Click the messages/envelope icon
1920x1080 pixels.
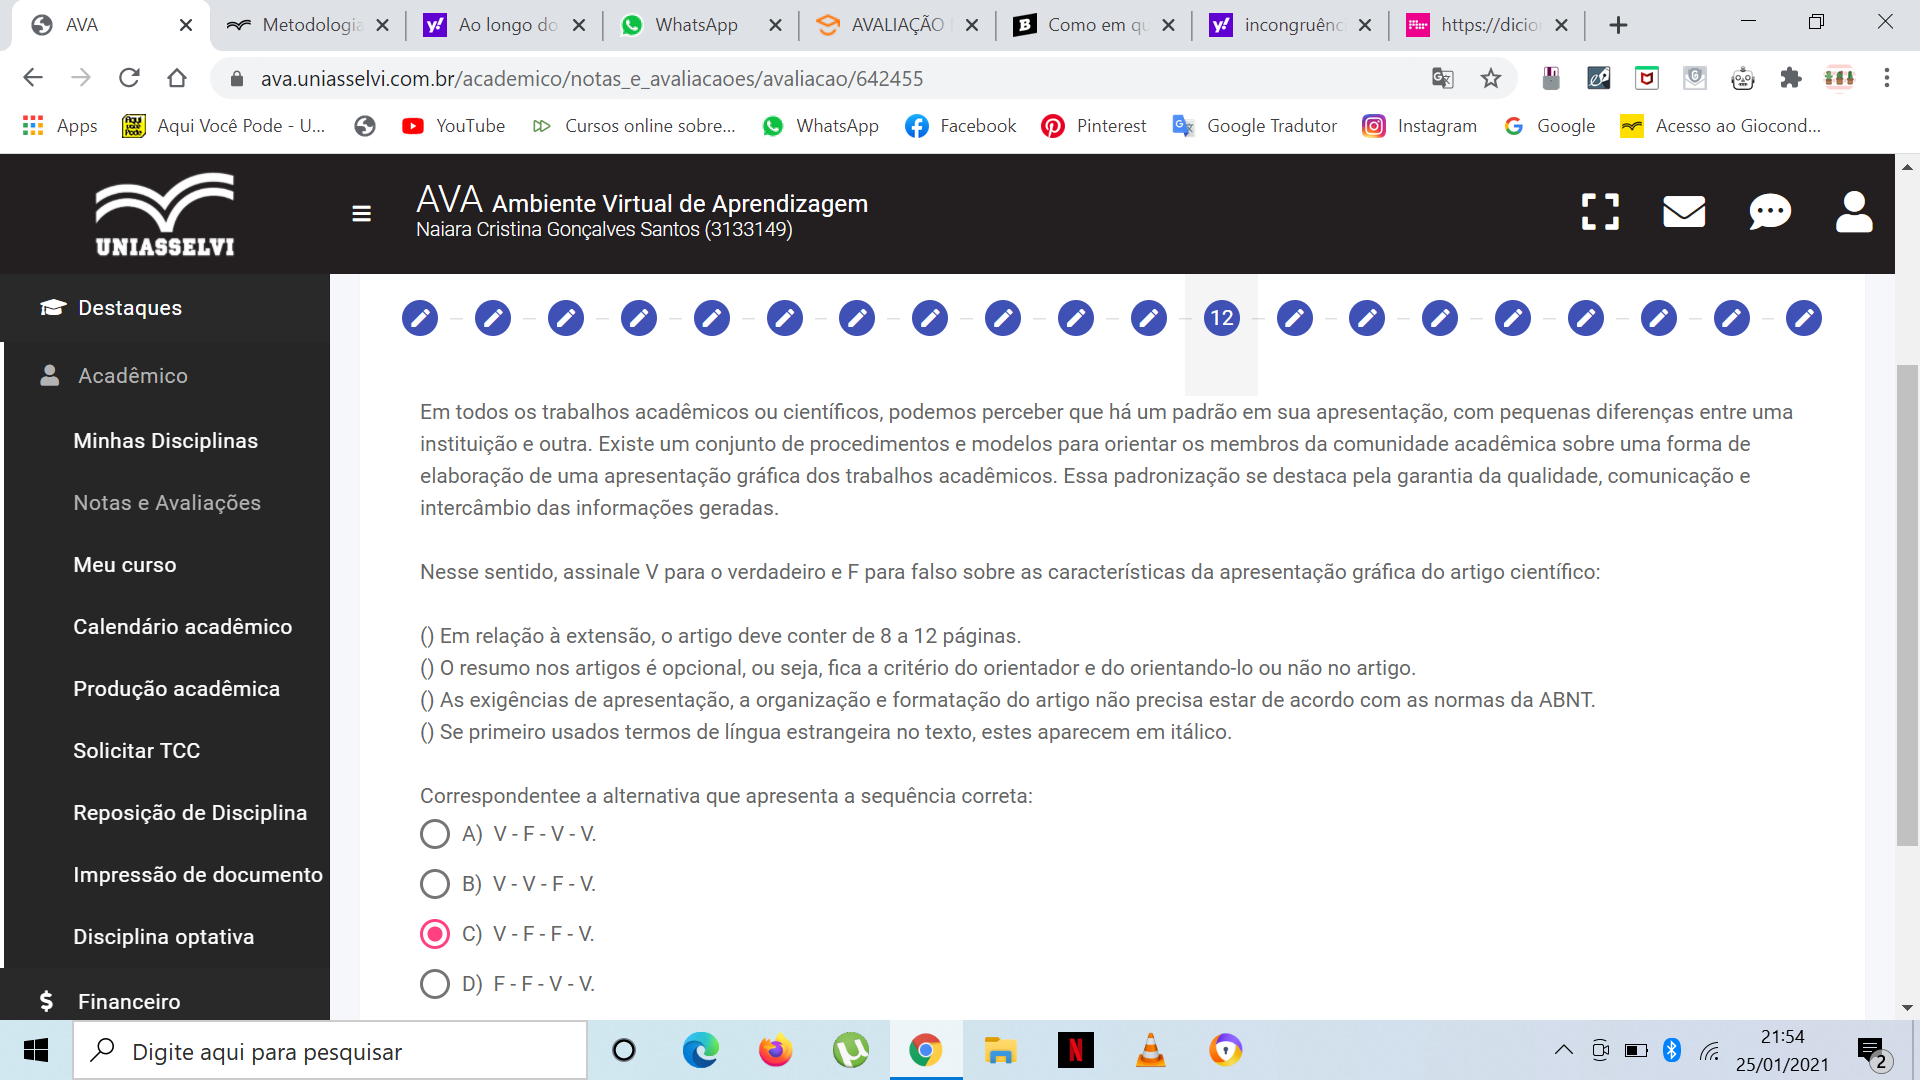[x=1684, y=212]
